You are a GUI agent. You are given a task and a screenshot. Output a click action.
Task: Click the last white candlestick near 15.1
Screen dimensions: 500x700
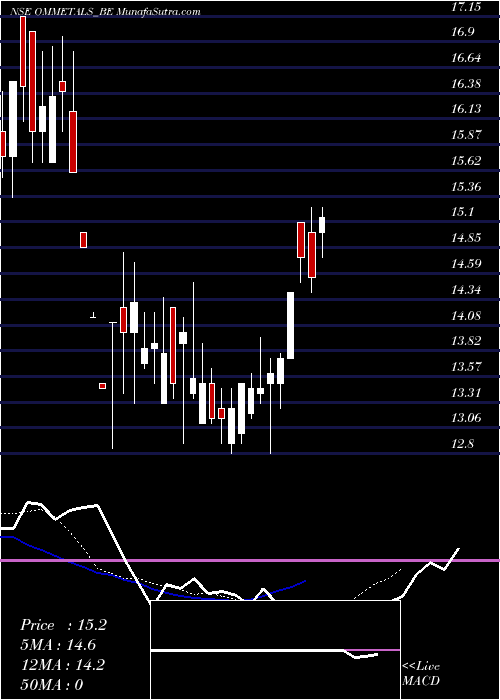pyautogui.click(x=322, y=225)
